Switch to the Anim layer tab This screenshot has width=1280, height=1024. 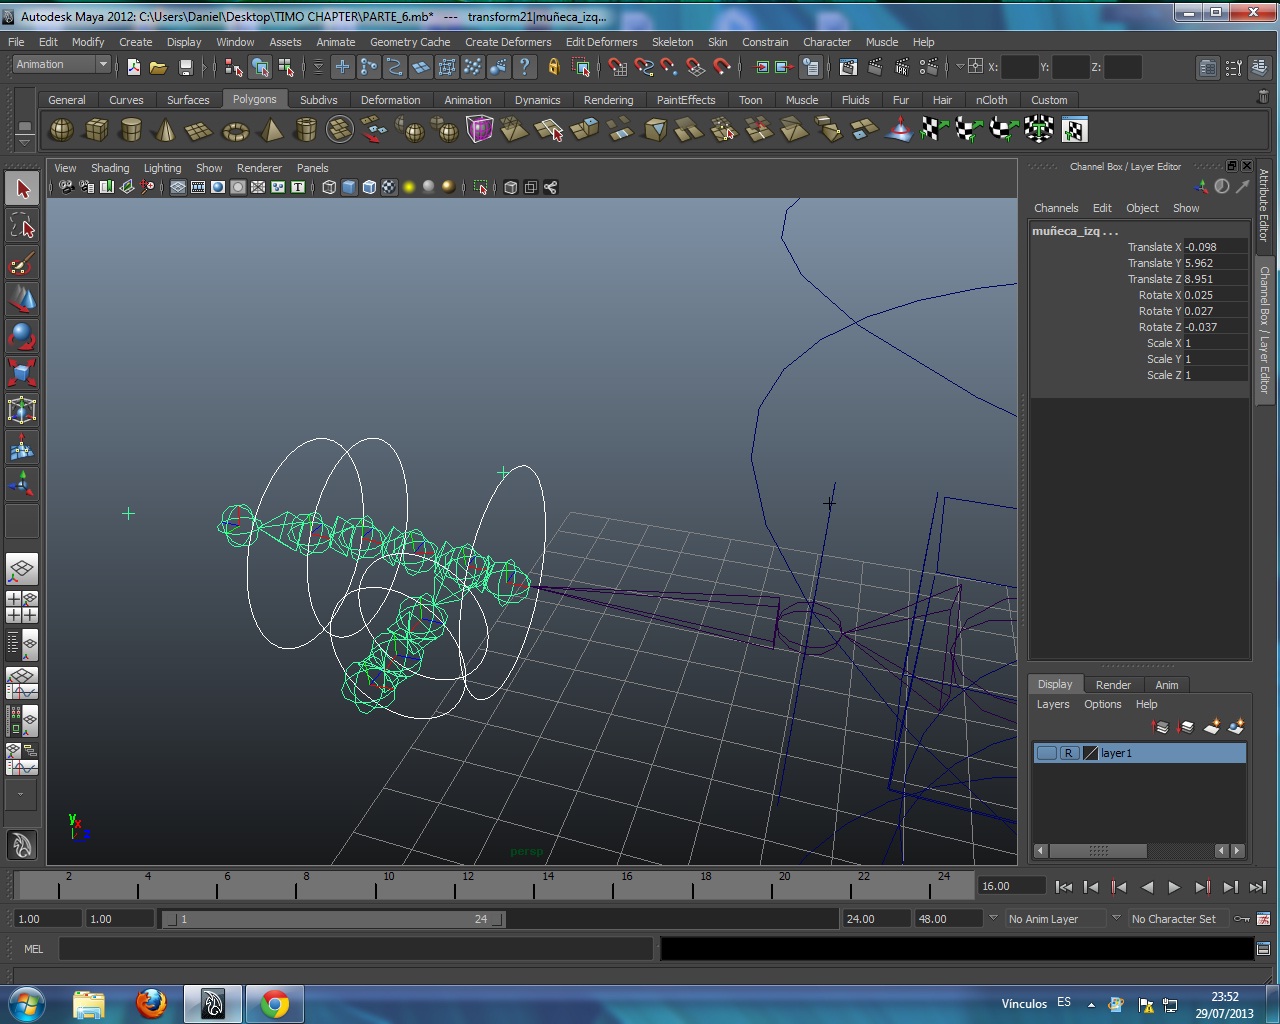[1167, 685]
